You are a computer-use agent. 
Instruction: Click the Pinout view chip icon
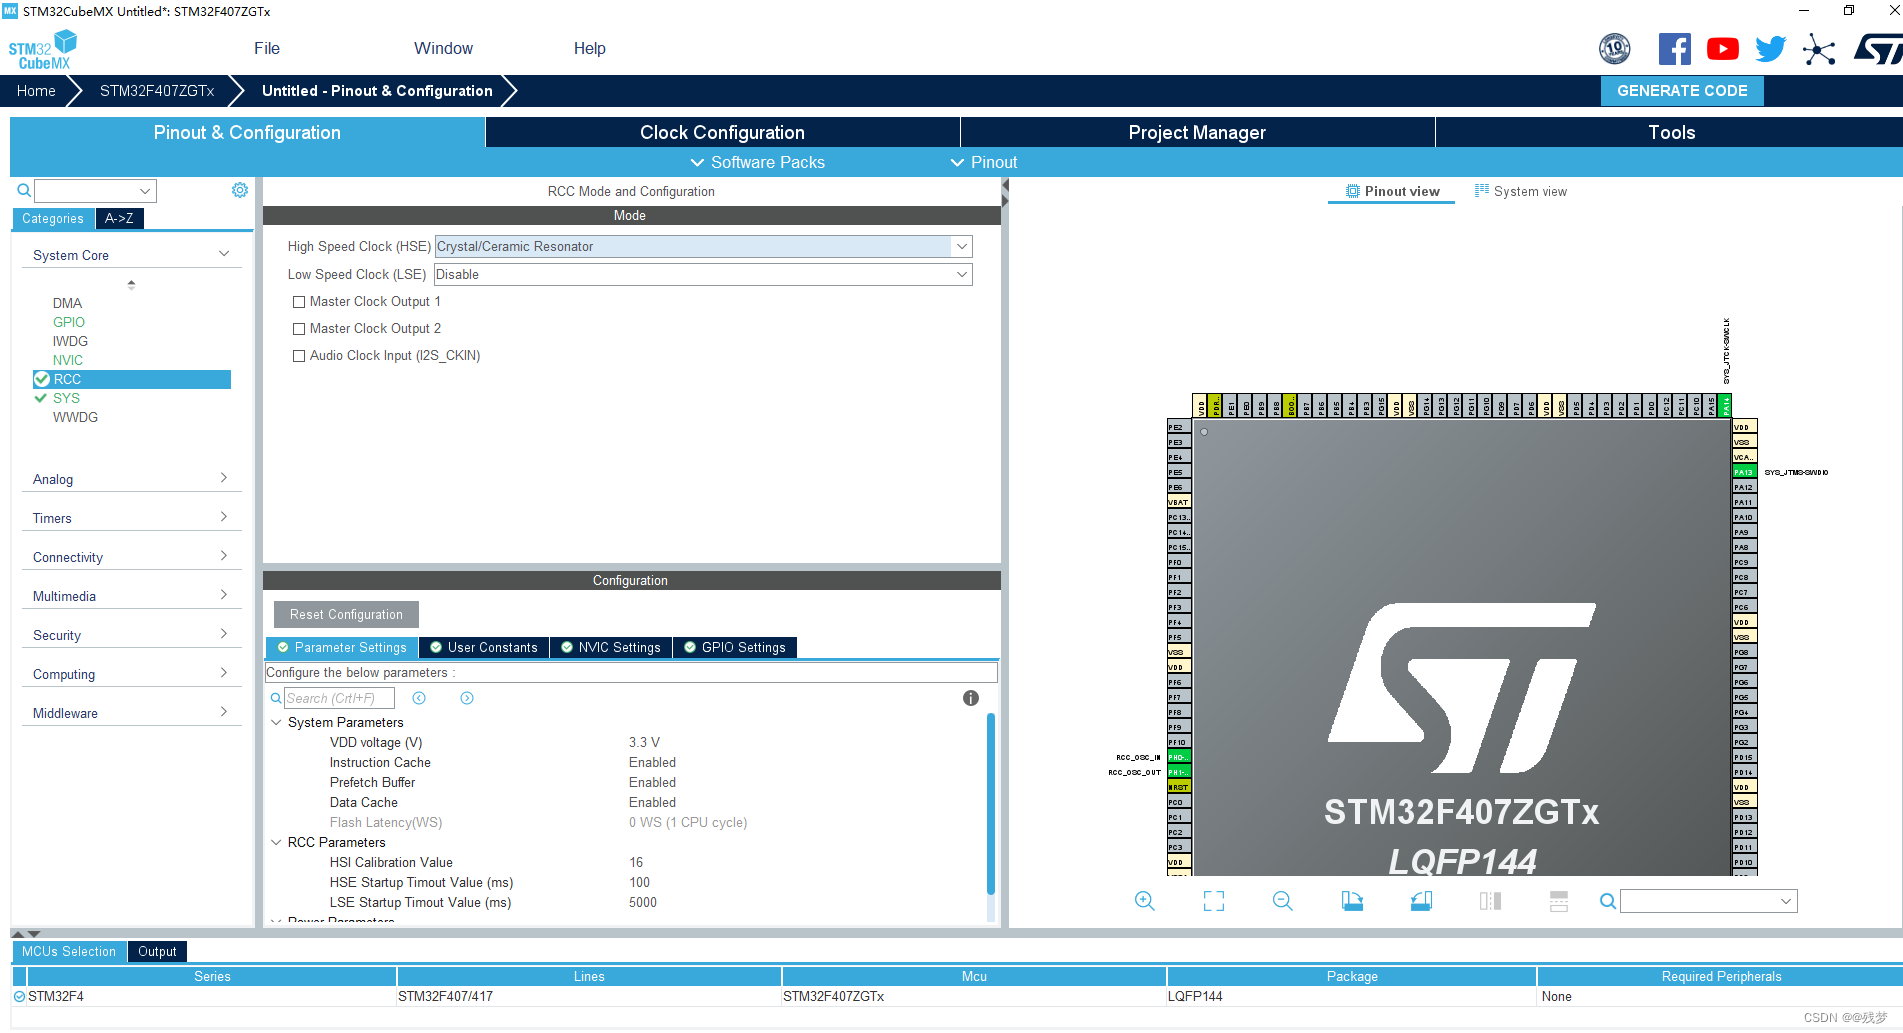click(x=1352, y=191)
